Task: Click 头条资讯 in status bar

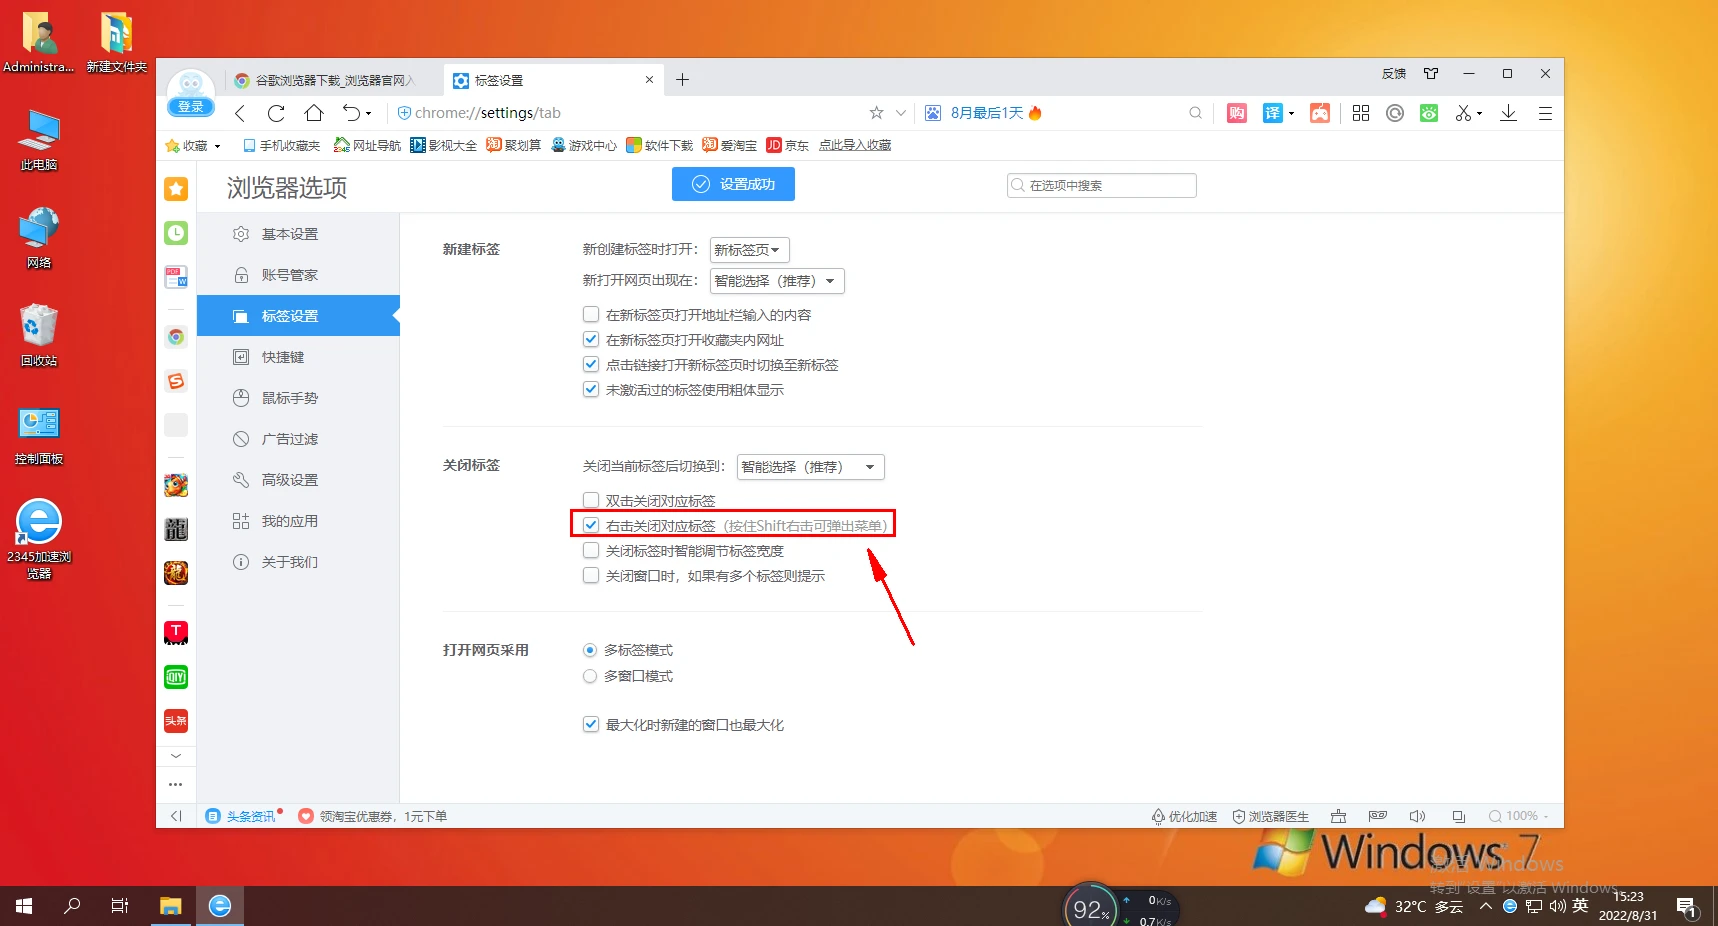Action: [x=243, y=816]
